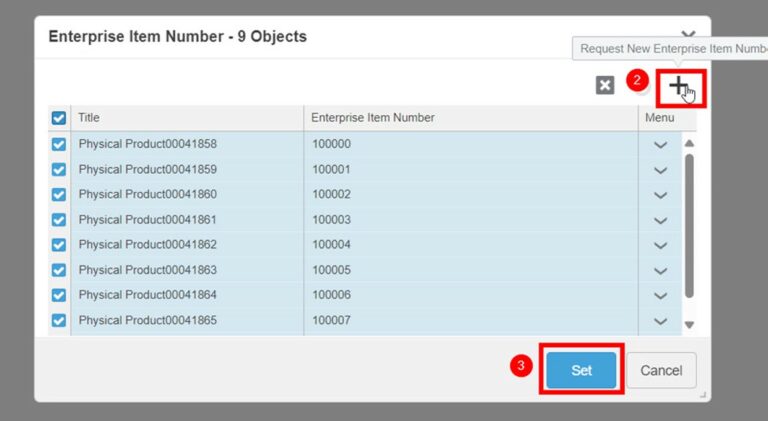Expand menu chevron for item 100002
The width and height of the screenshot is (768, 421).
point(660,195)
